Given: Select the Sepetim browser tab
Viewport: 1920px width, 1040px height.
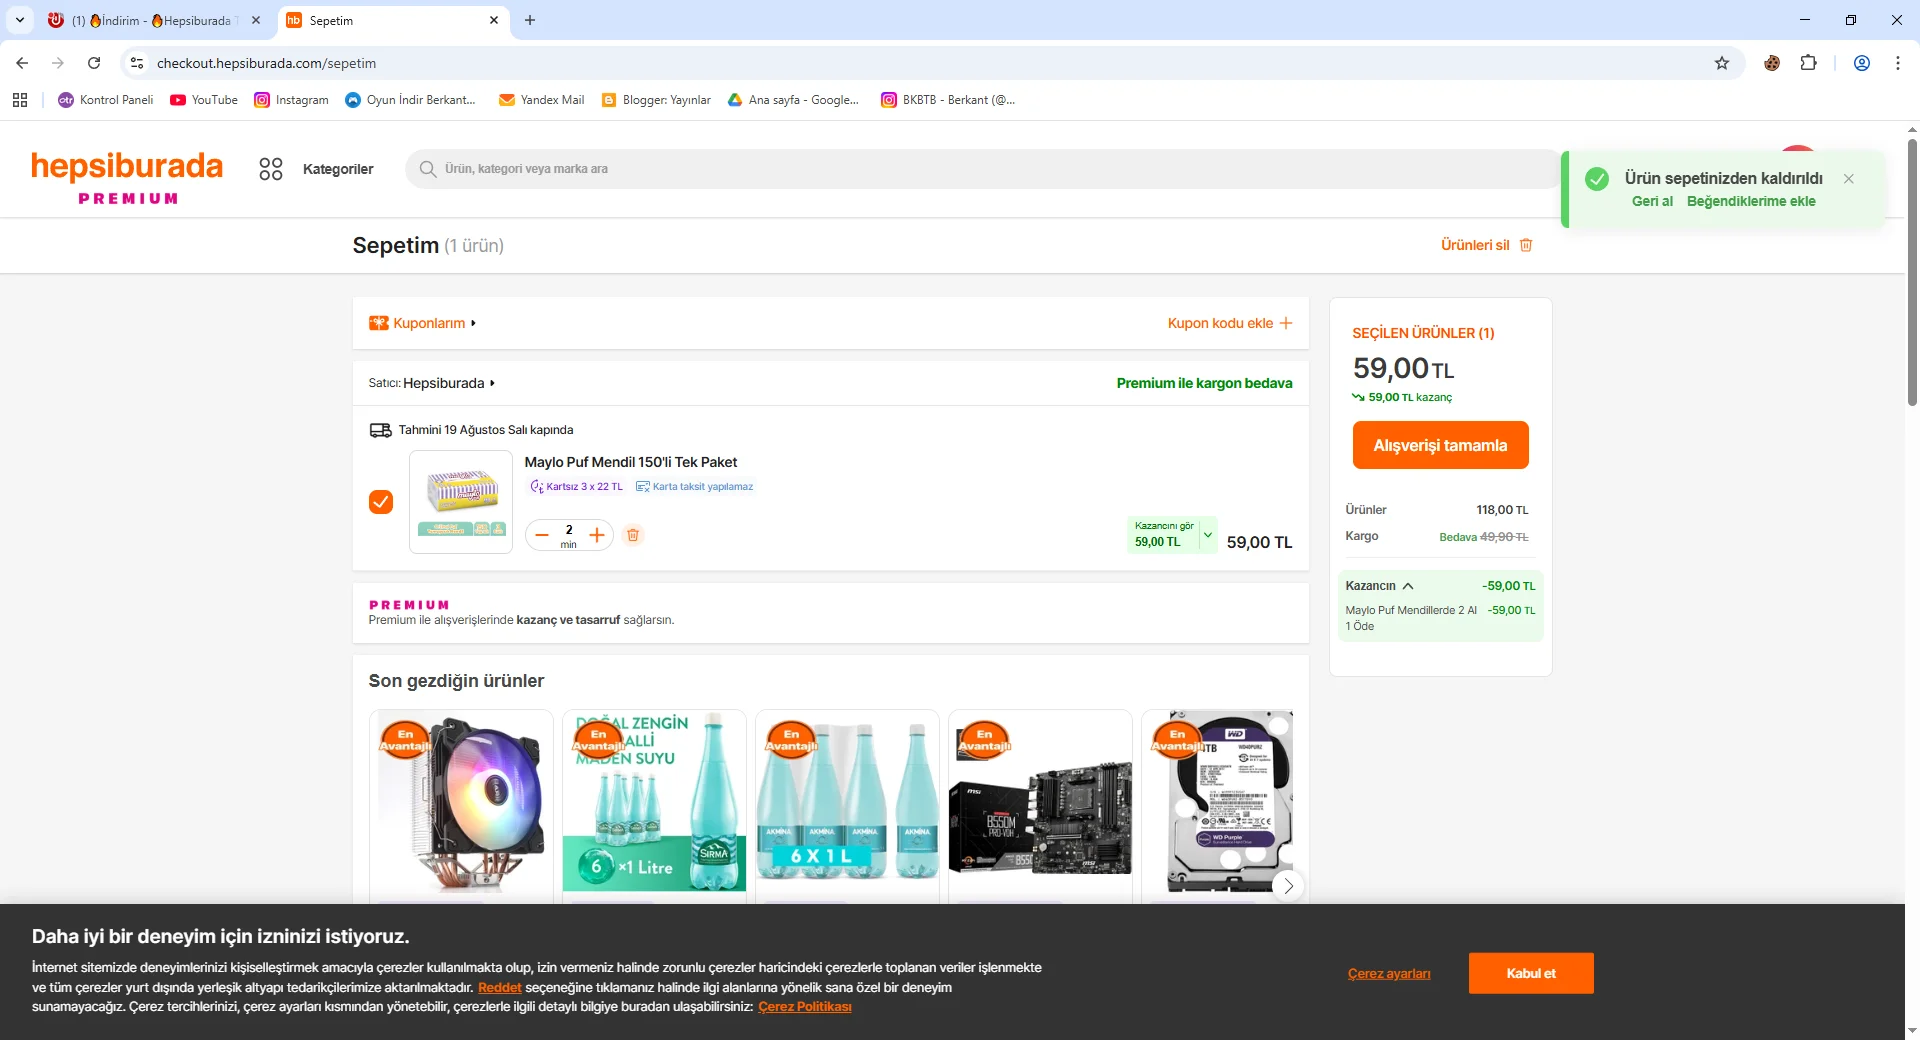Looking at the screenshot, I should [x=392, y=20].
